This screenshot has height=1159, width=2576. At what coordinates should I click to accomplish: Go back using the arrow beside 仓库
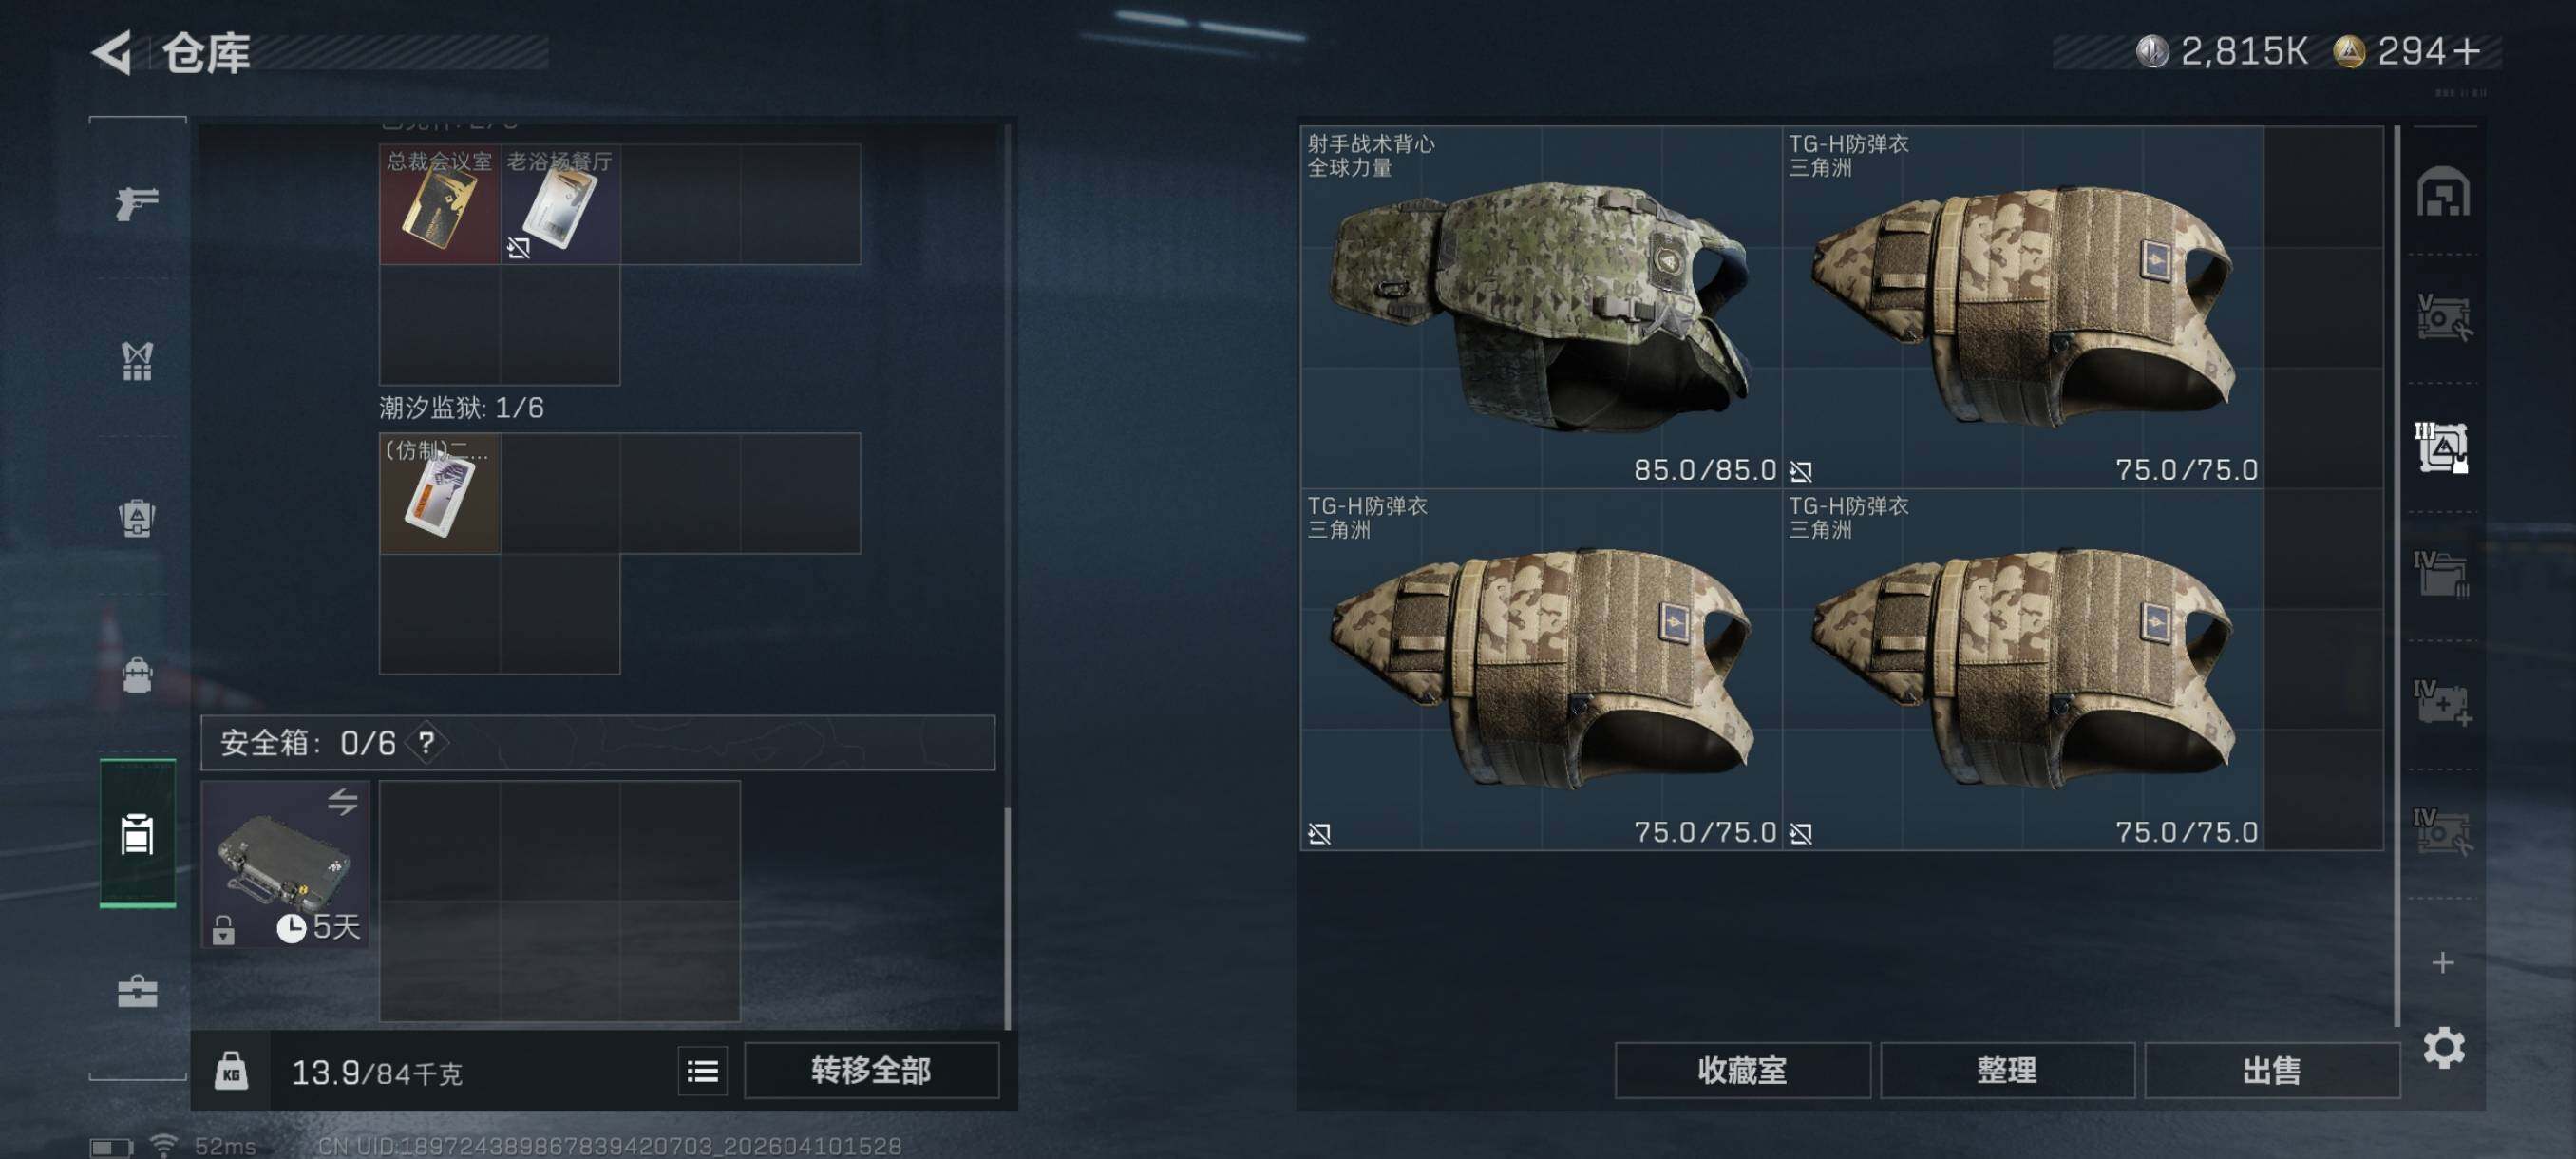[x=113, y=52]
